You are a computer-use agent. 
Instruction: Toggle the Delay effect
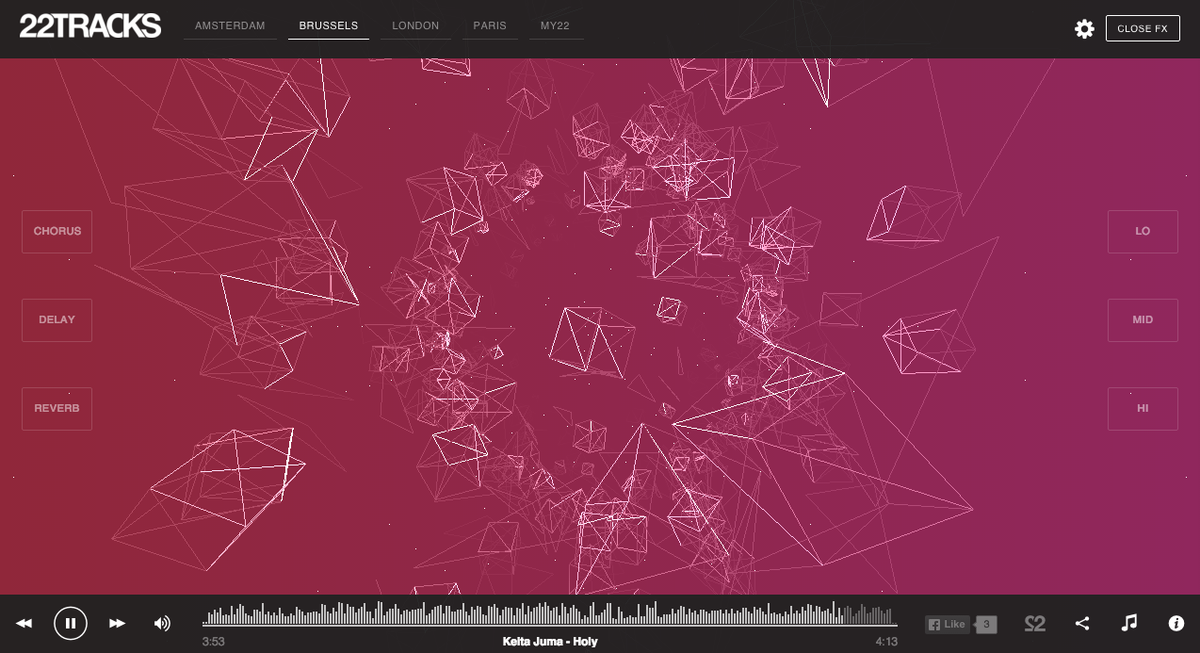pos(57,320)
